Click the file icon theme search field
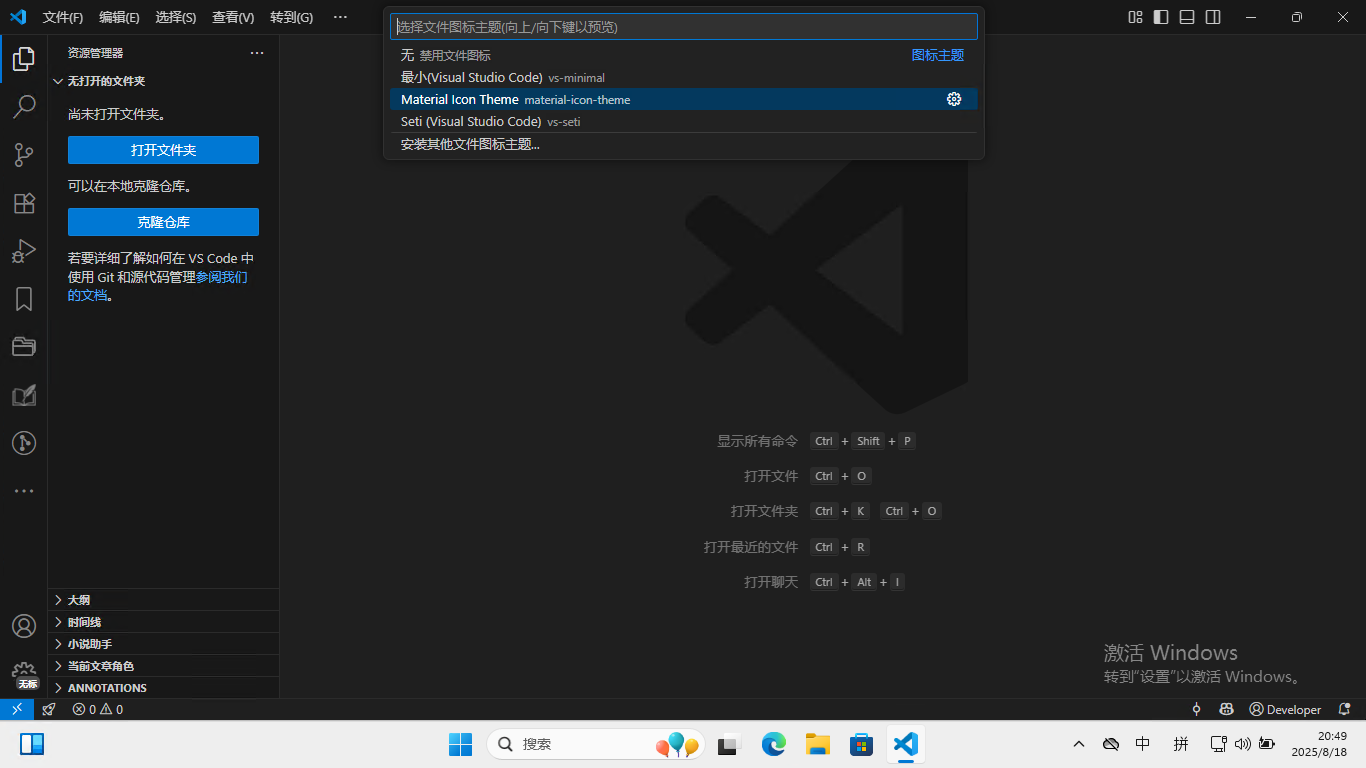The height and width of the screenshot is (768, 1366). 683,27
